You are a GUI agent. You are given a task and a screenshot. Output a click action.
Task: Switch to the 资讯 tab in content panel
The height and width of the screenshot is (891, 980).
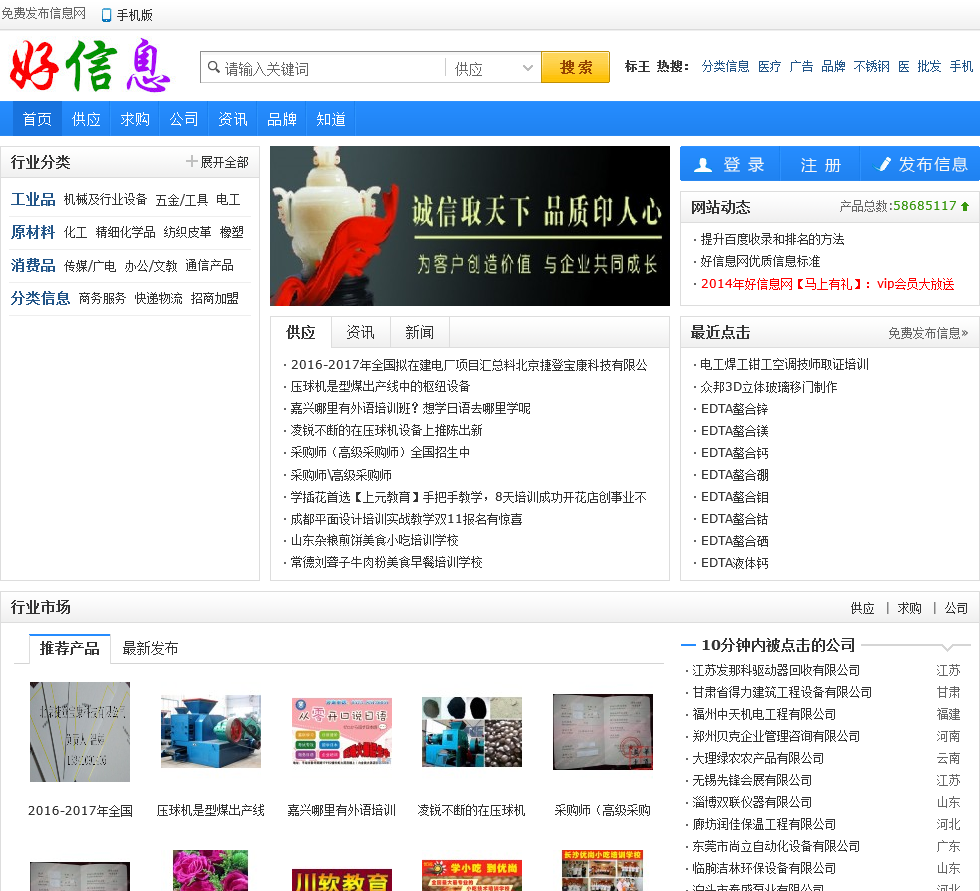(361, 332)
